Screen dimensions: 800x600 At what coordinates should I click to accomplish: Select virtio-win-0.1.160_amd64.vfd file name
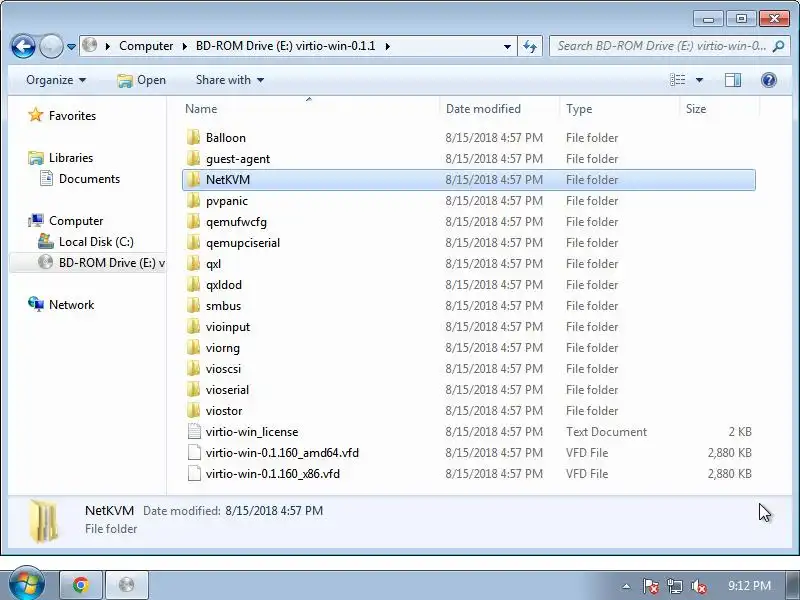click(x=282, y=453)
